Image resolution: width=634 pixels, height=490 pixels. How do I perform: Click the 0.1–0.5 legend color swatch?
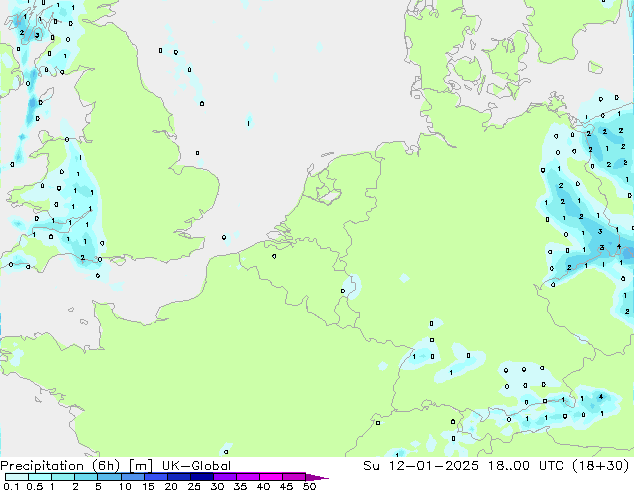coord(17,477)
